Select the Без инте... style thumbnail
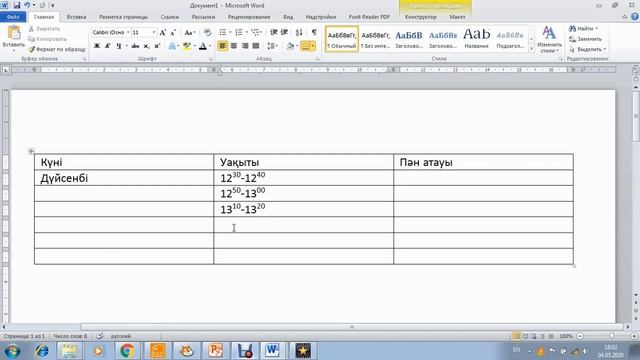Screen dimensions: 640x360 (376, 39)
